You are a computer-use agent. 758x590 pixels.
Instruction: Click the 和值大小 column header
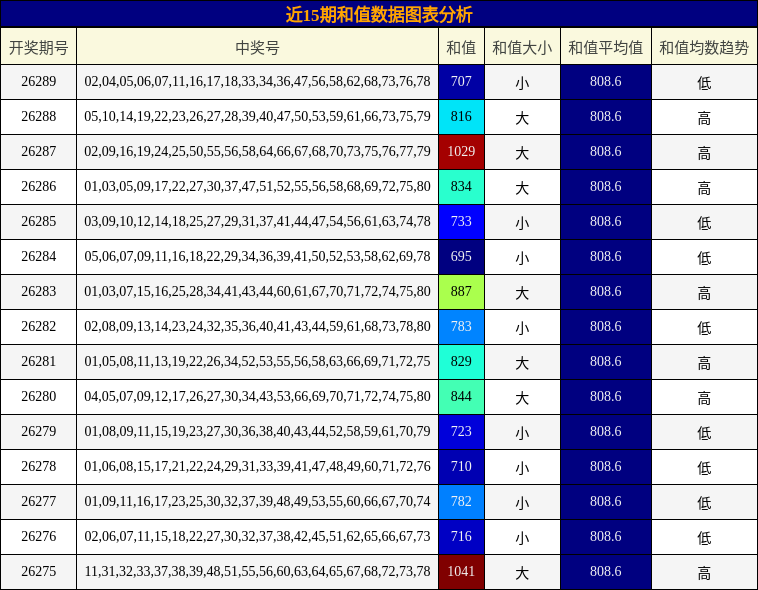point(522,47)
